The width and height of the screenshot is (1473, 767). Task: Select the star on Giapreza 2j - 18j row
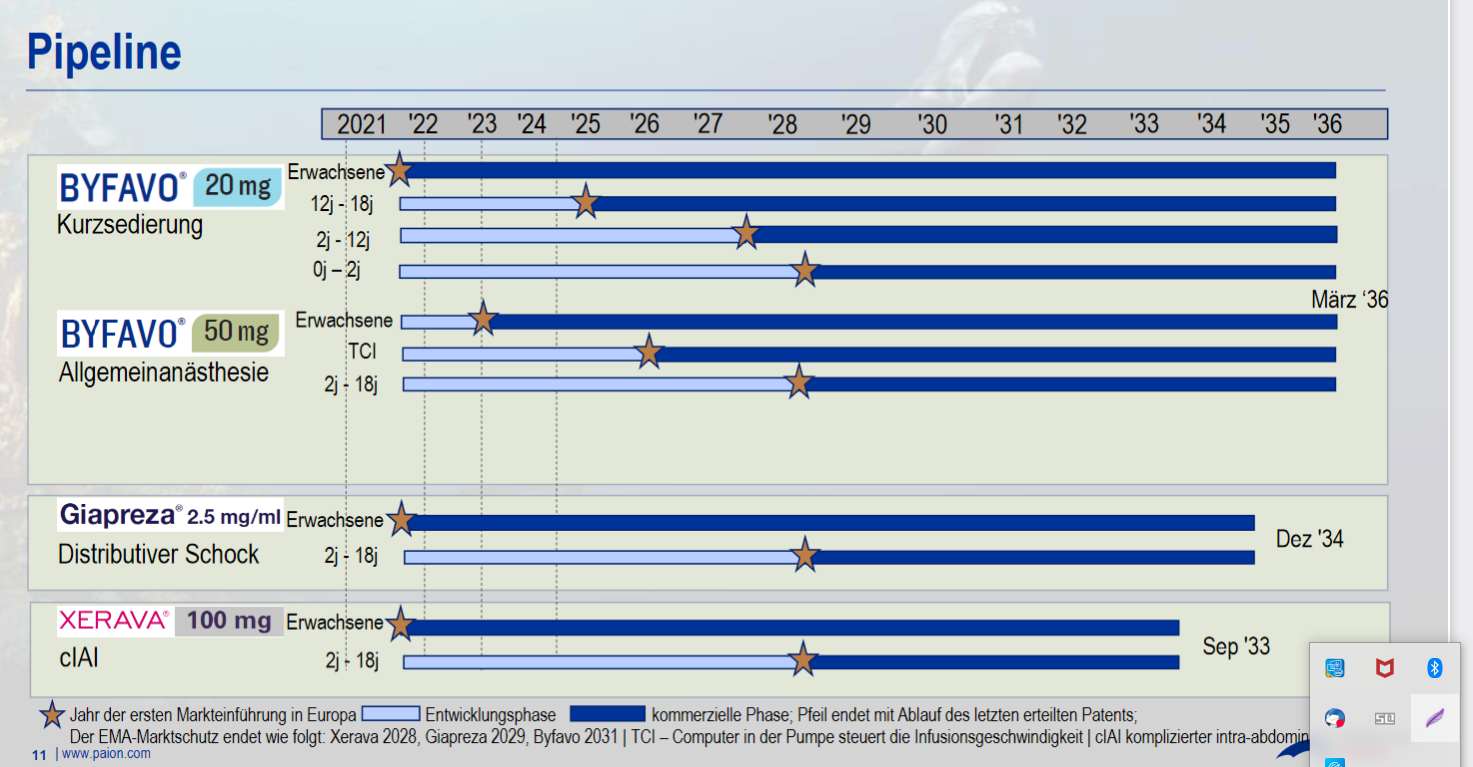pyautogui.click(x=805, y=555)
